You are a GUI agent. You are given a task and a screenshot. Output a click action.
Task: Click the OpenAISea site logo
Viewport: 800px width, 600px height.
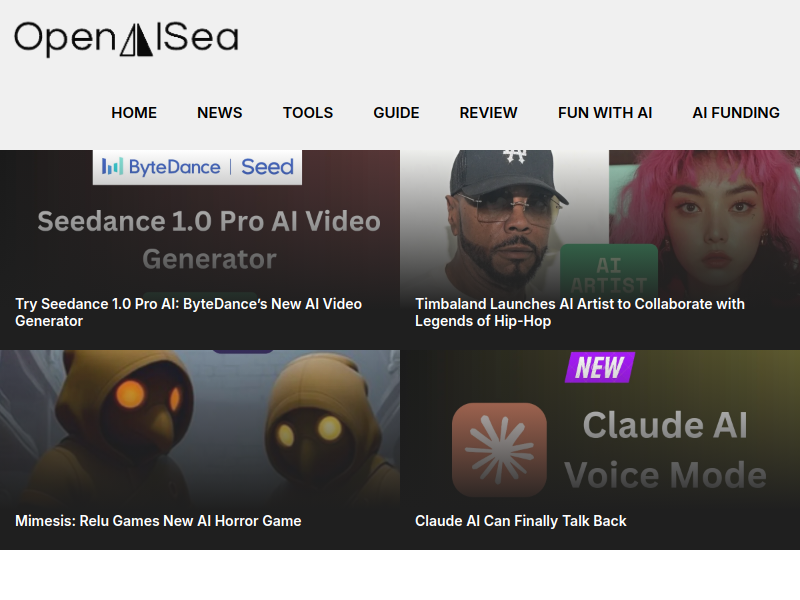tap(126, 39)
